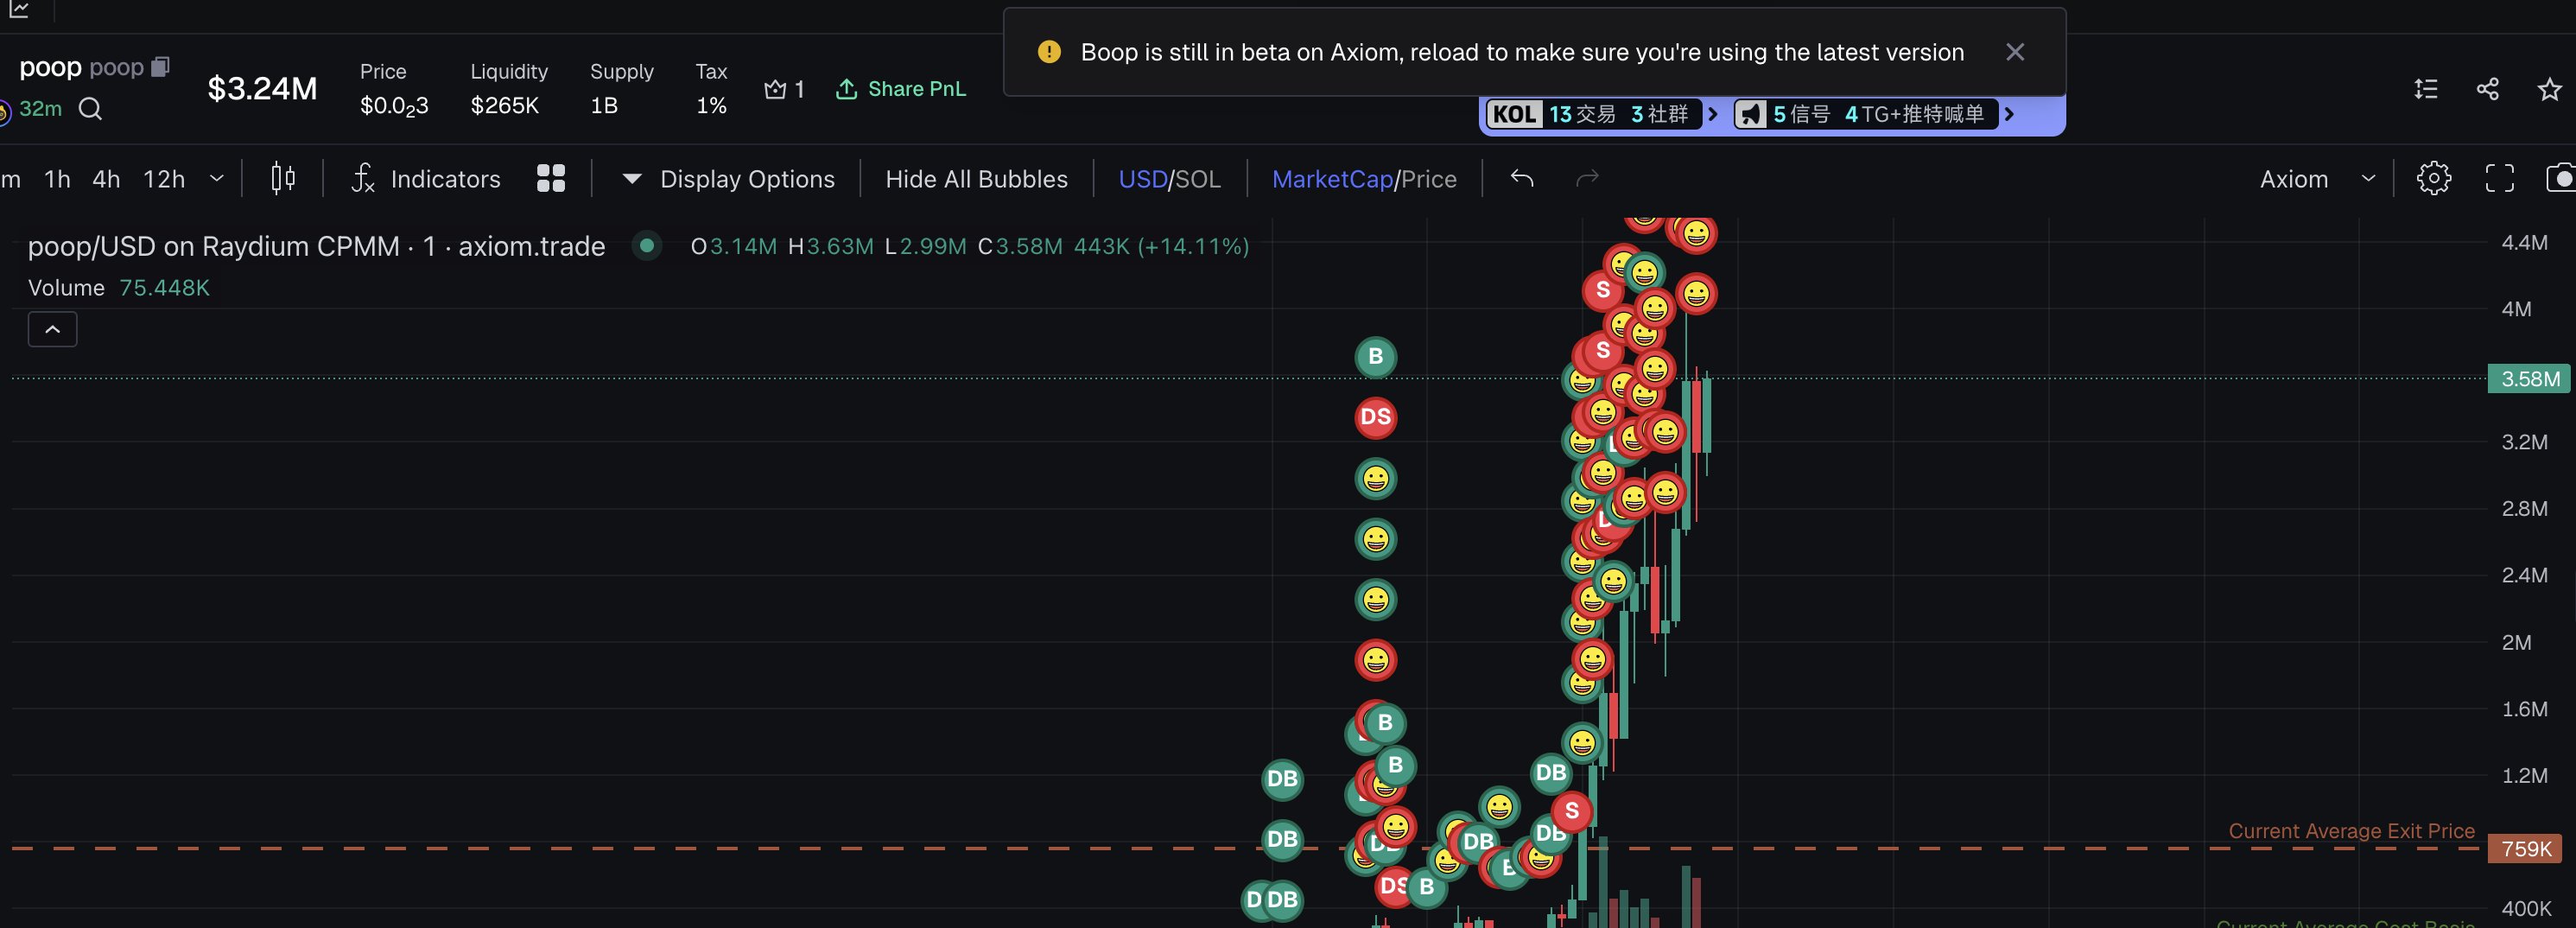Enter fullscreen chart mode
This screenshot has width=2576, height=928.
[x=2499, y=178]
